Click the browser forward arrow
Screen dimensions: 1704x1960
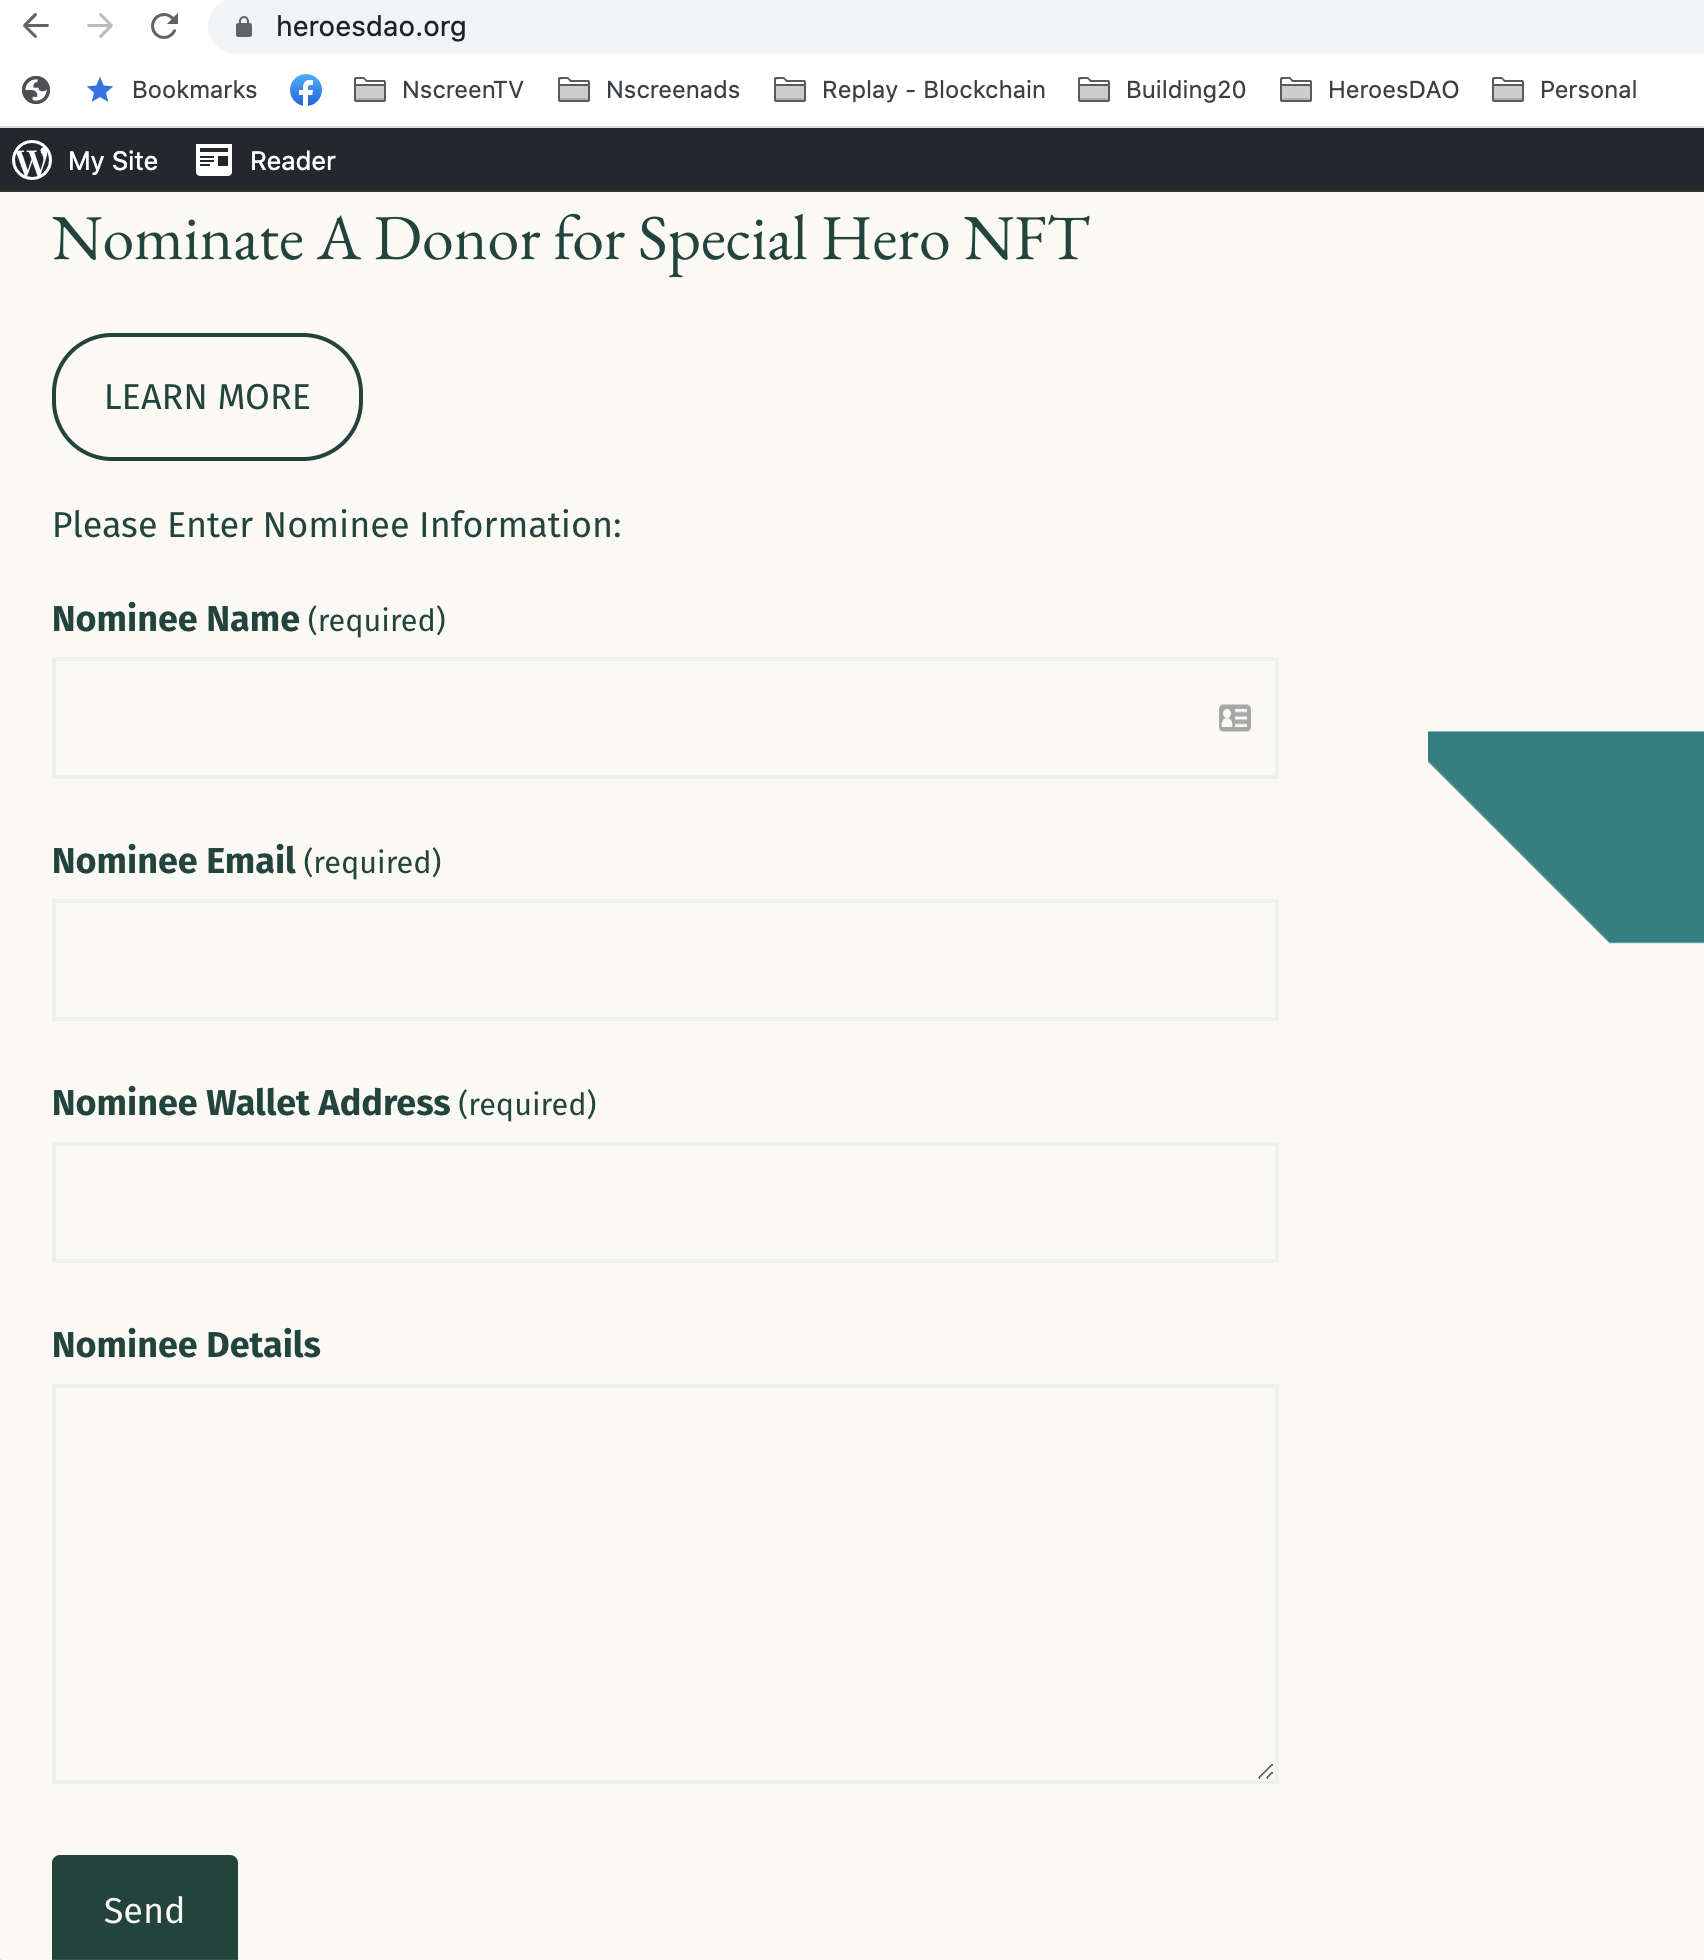[x=100, y=26]
